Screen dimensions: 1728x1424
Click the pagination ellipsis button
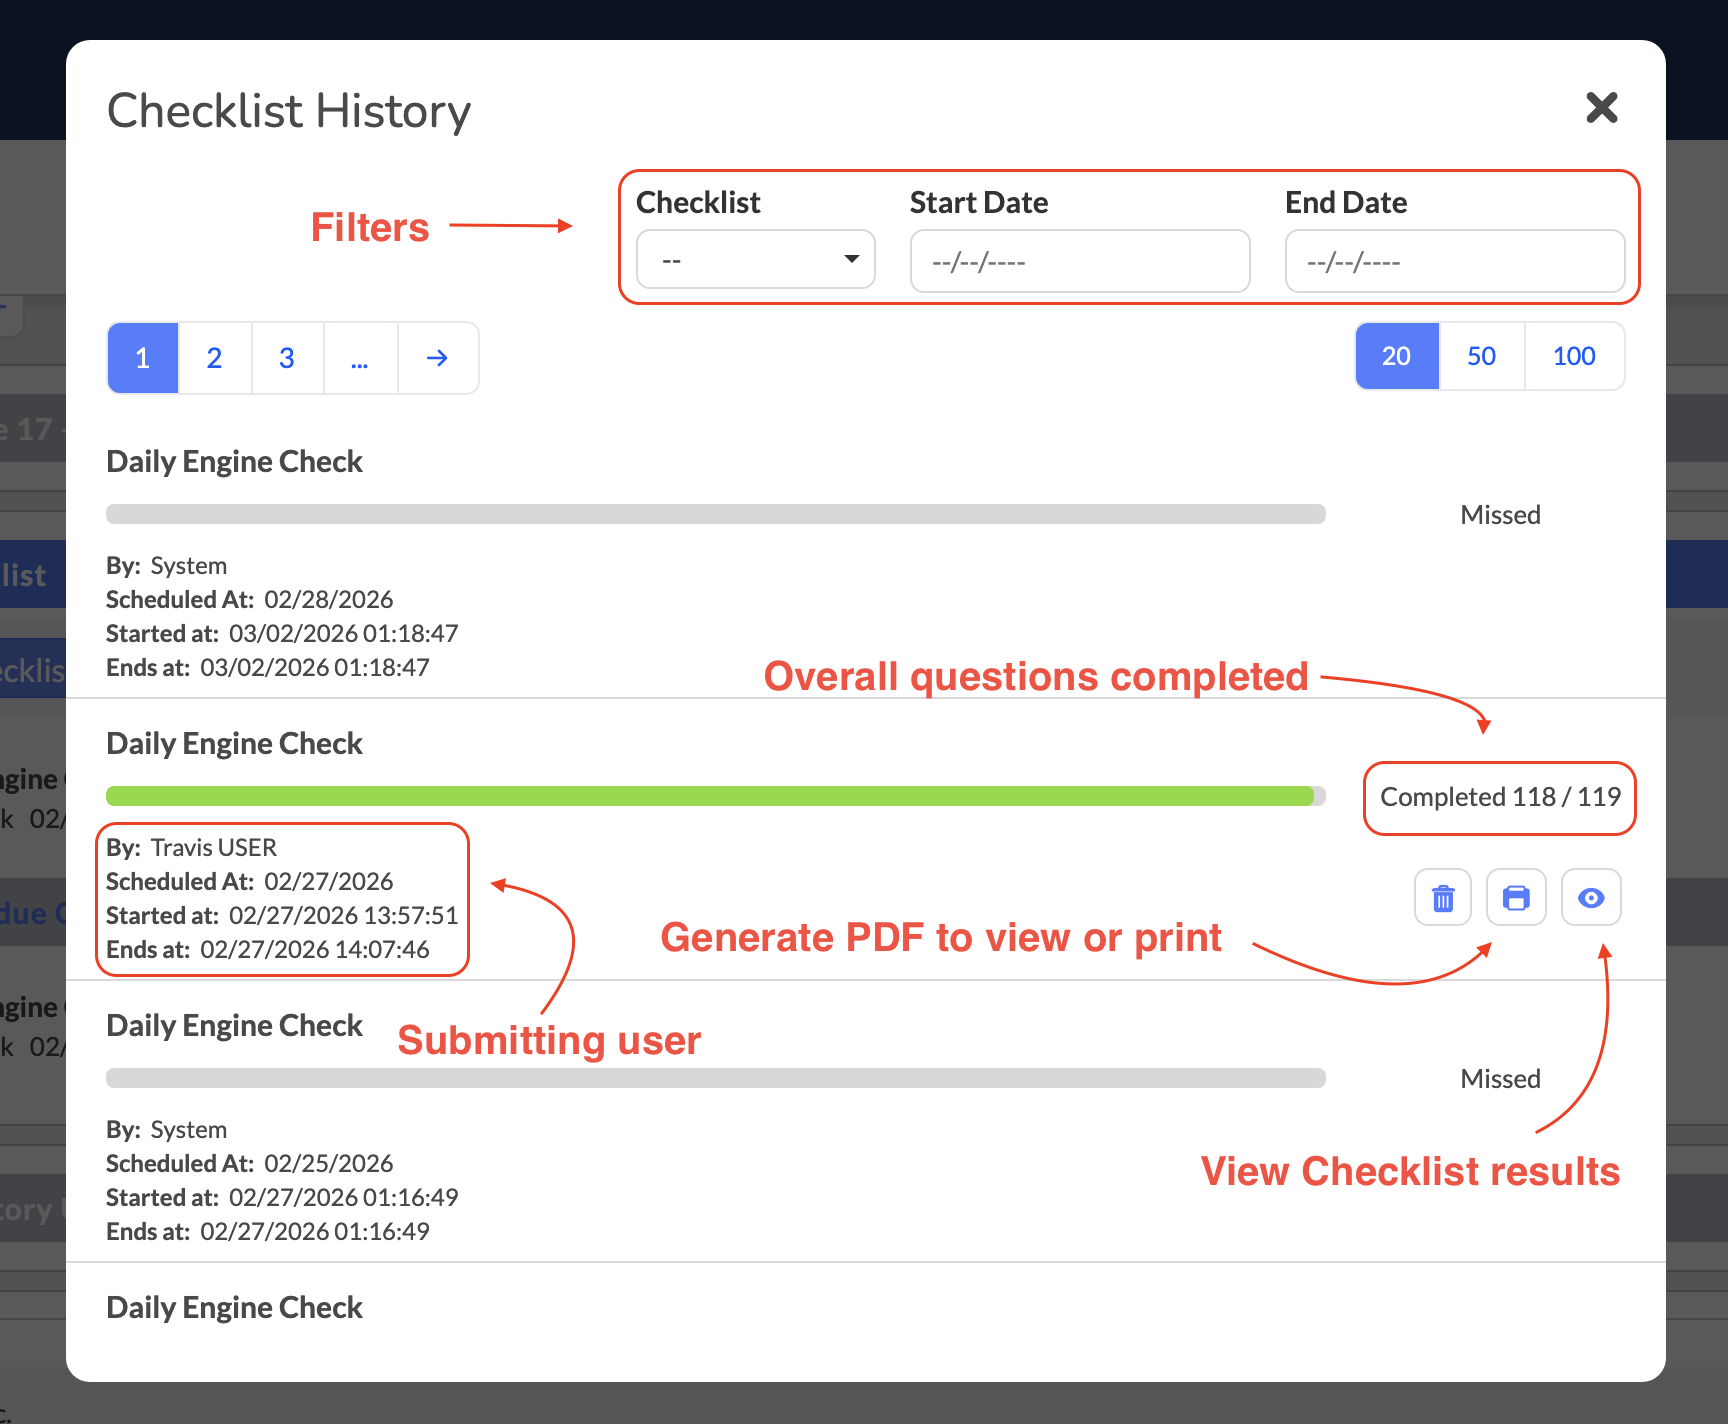coord(360,358)
